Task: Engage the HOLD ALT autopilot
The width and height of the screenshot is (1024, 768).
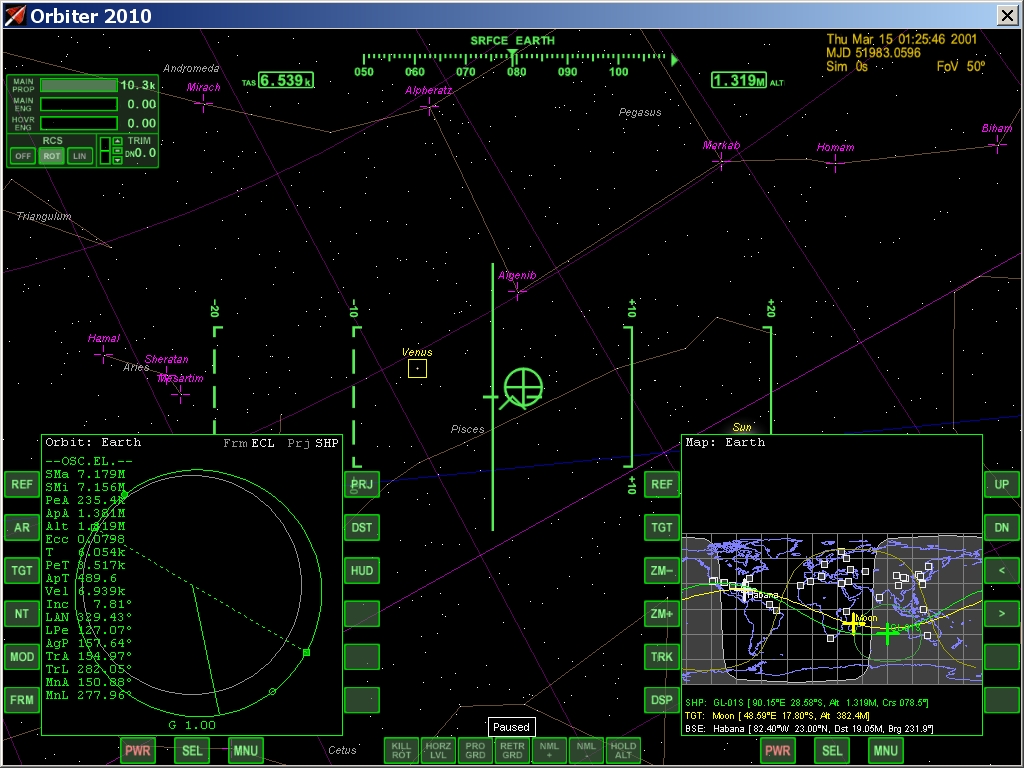Action: pyautogui.click(x=623, y=750)
